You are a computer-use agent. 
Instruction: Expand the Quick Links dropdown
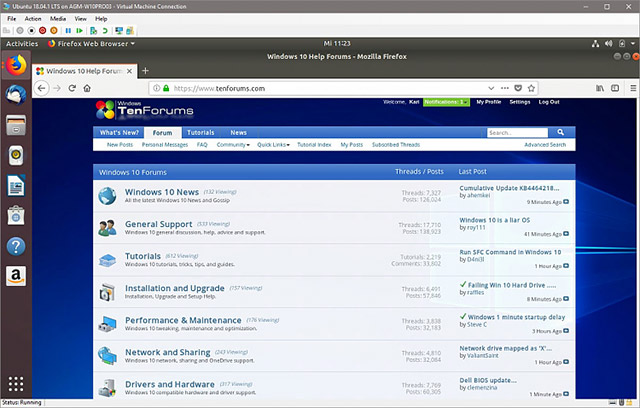273,145
